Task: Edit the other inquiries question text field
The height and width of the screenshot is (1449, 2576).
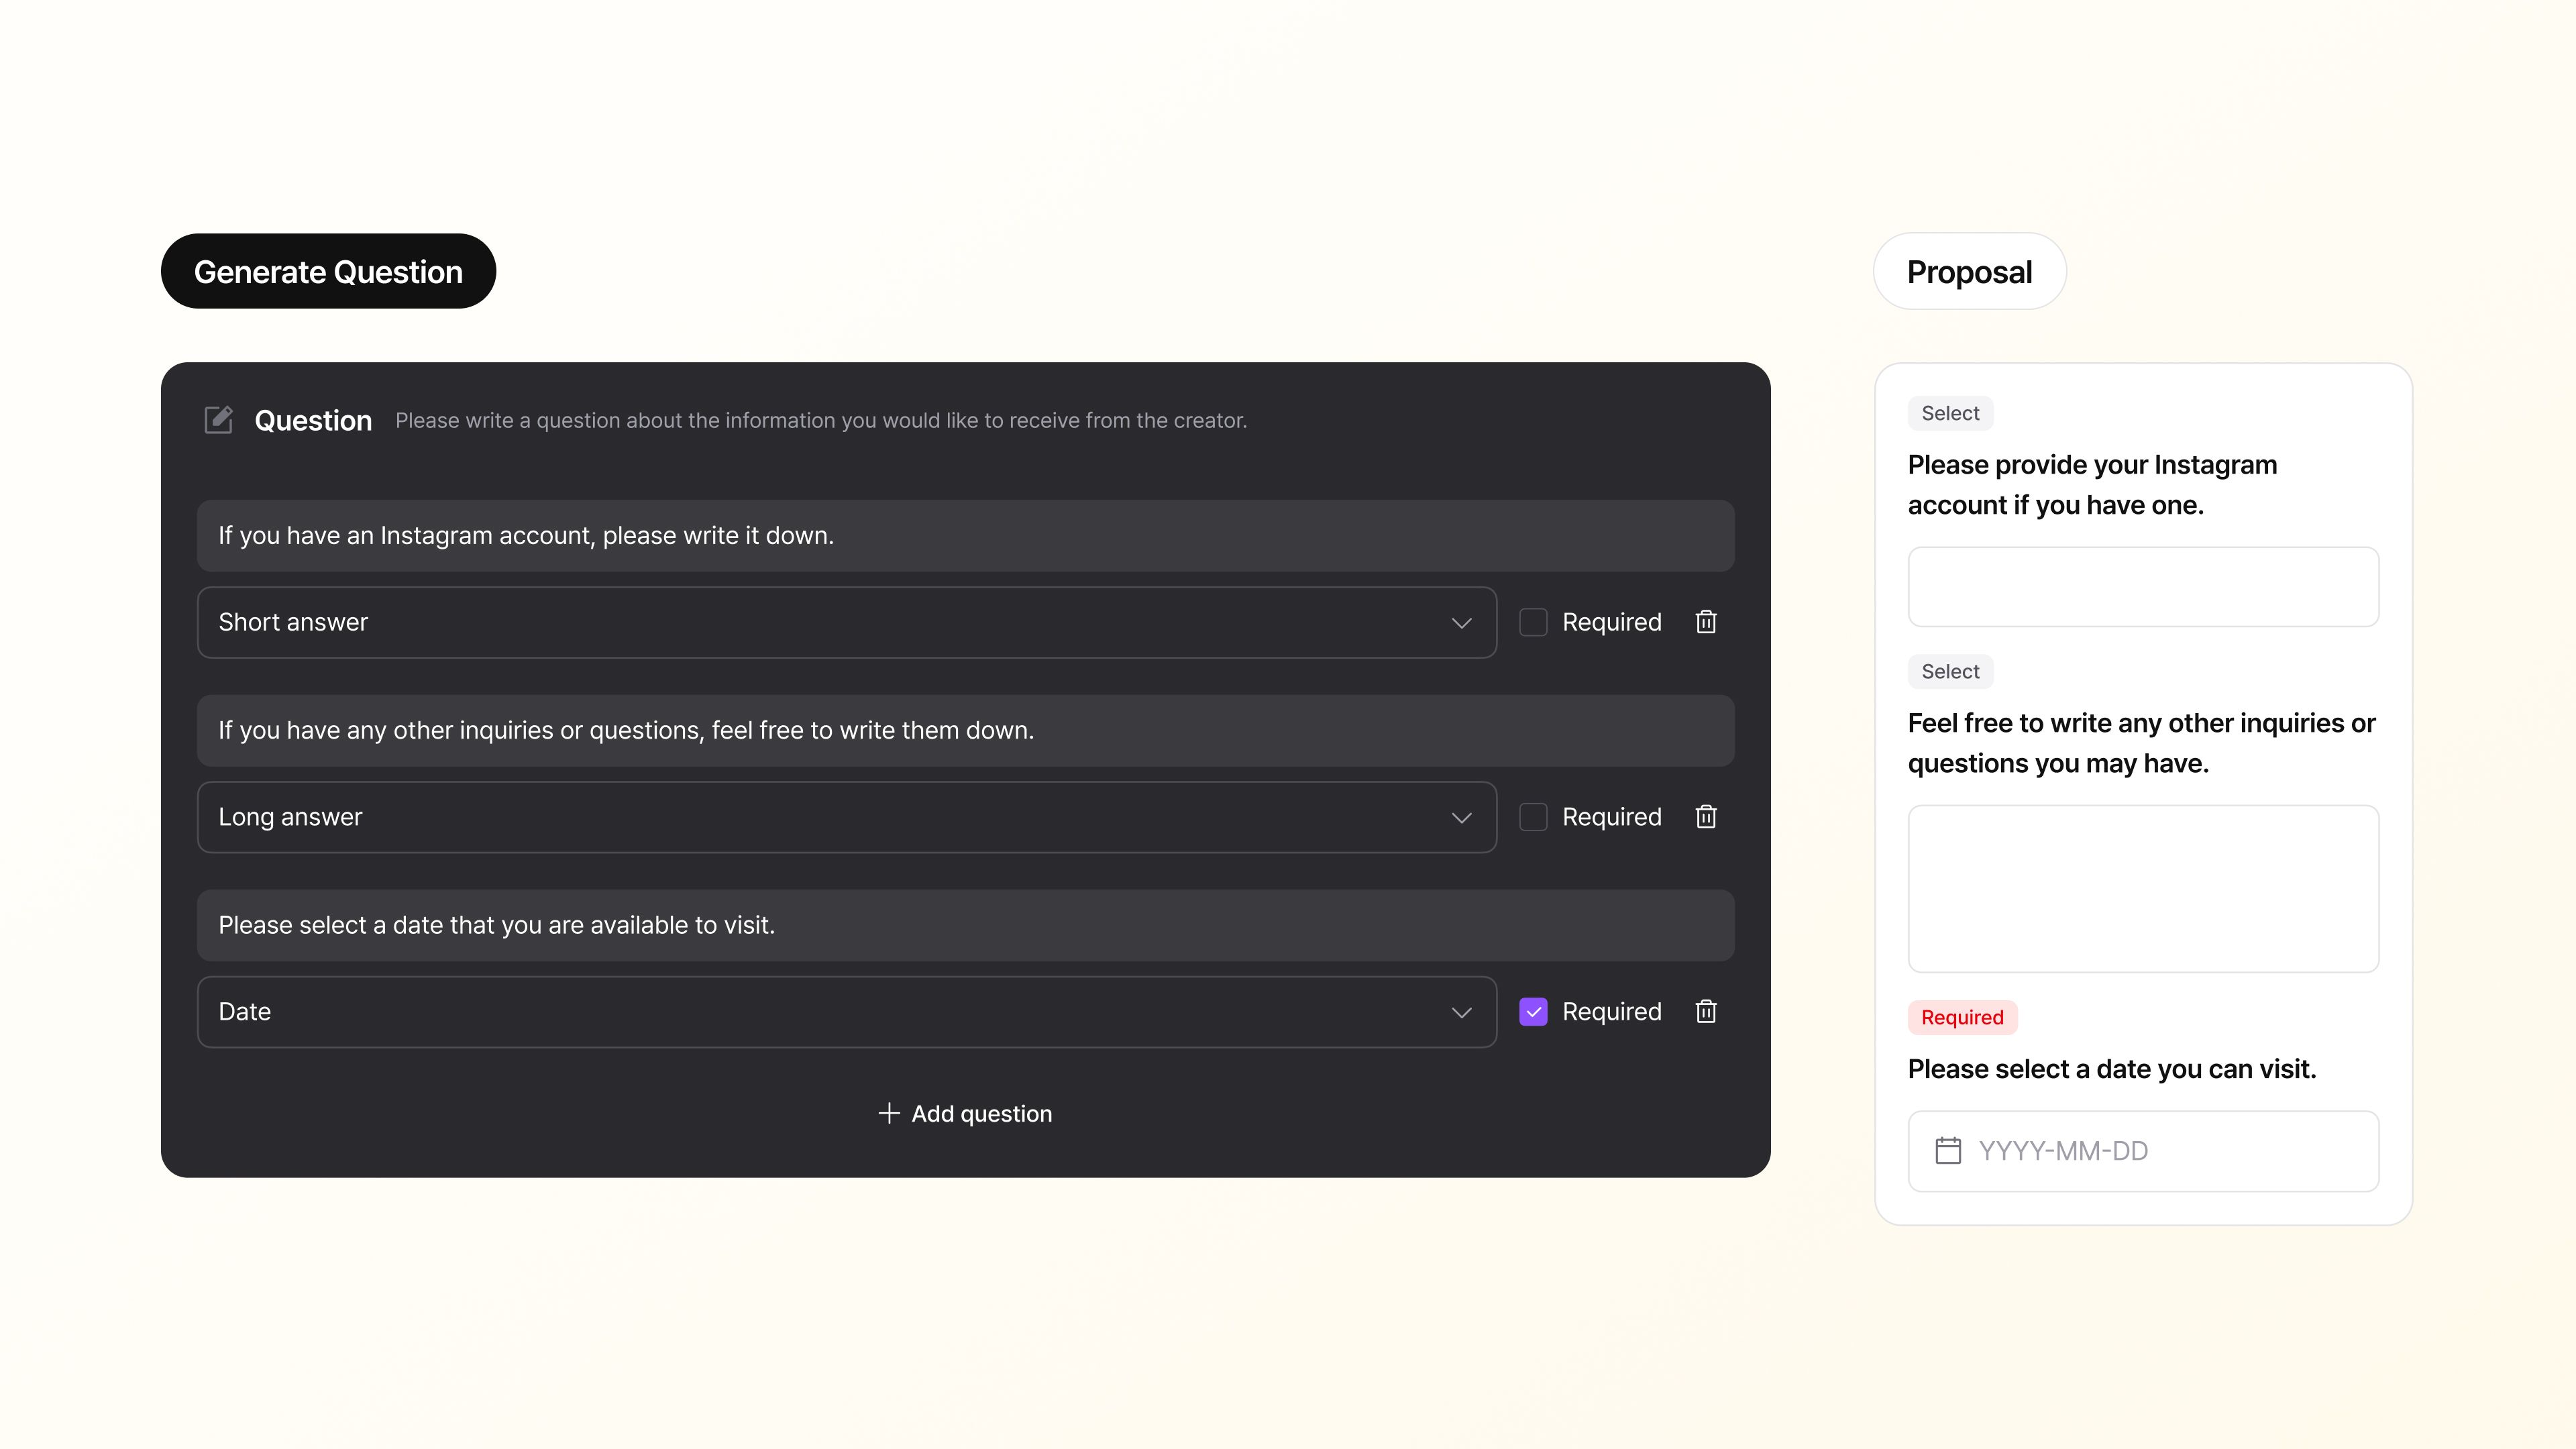Action: tap(965, 731)
